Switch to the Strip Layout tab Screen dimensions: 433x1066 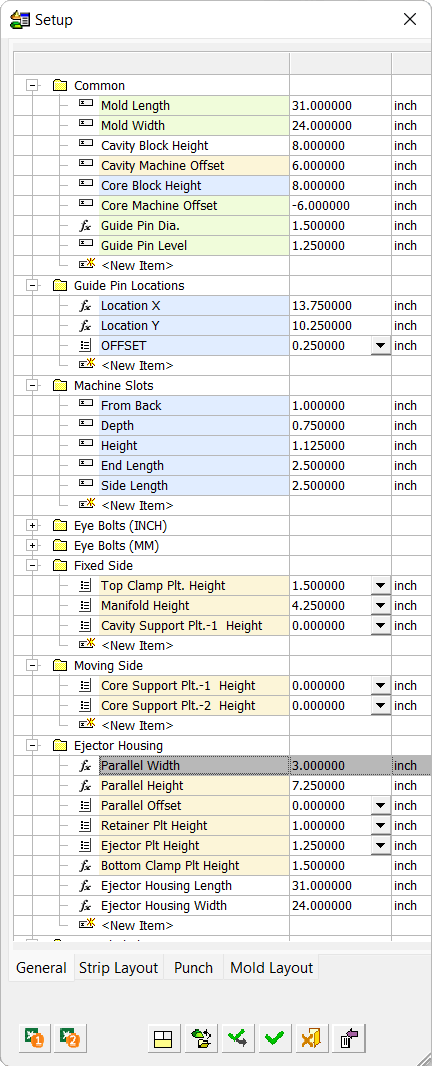tap(118, 968)
